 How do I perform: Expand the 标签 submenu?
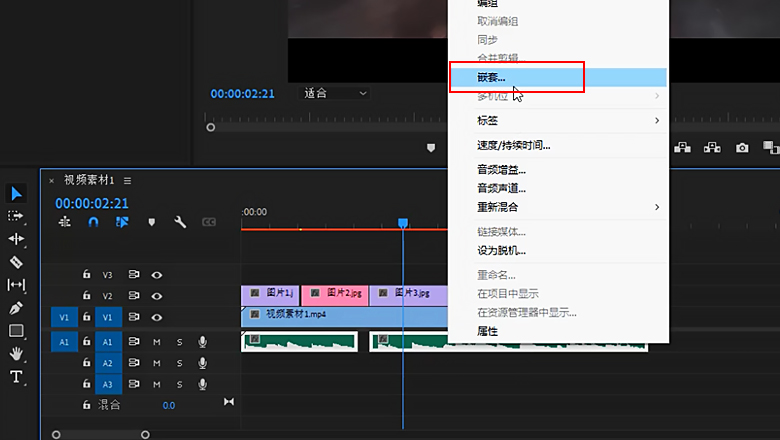click(566, 121)
